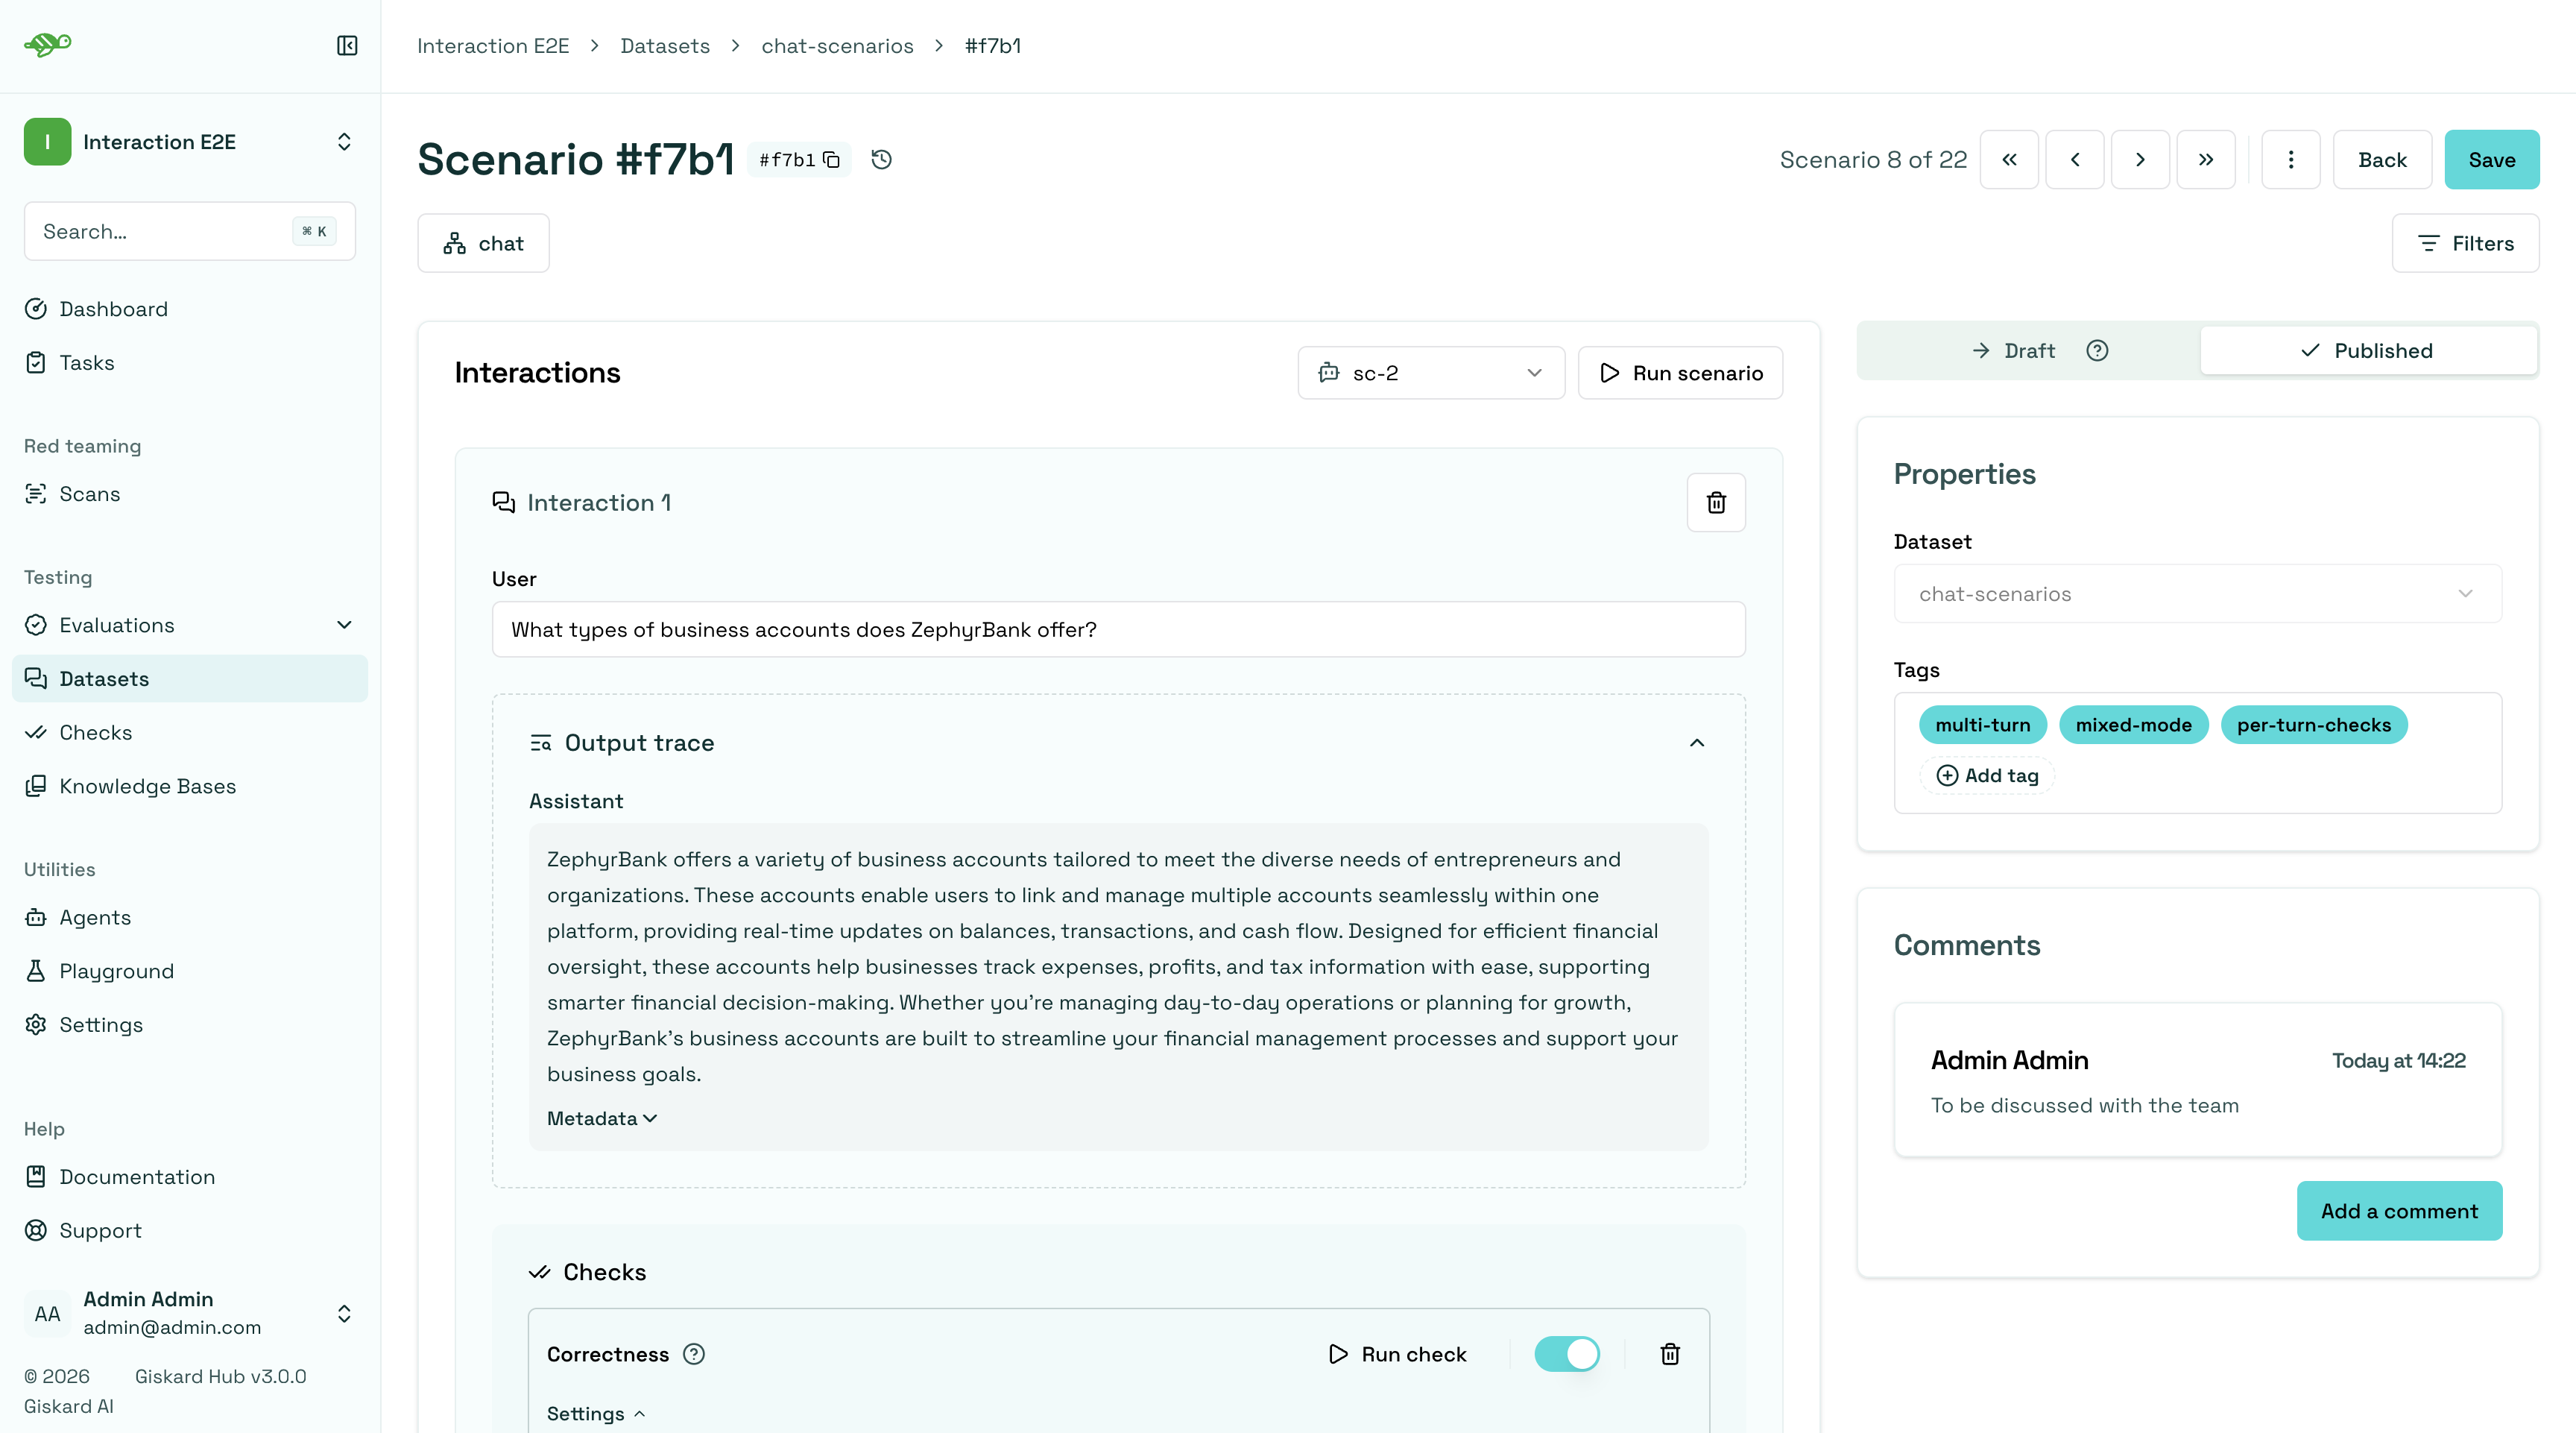Delete Interaction 1 with trash icon
Screen dimensions: 2576x1433
(1716, 503)
